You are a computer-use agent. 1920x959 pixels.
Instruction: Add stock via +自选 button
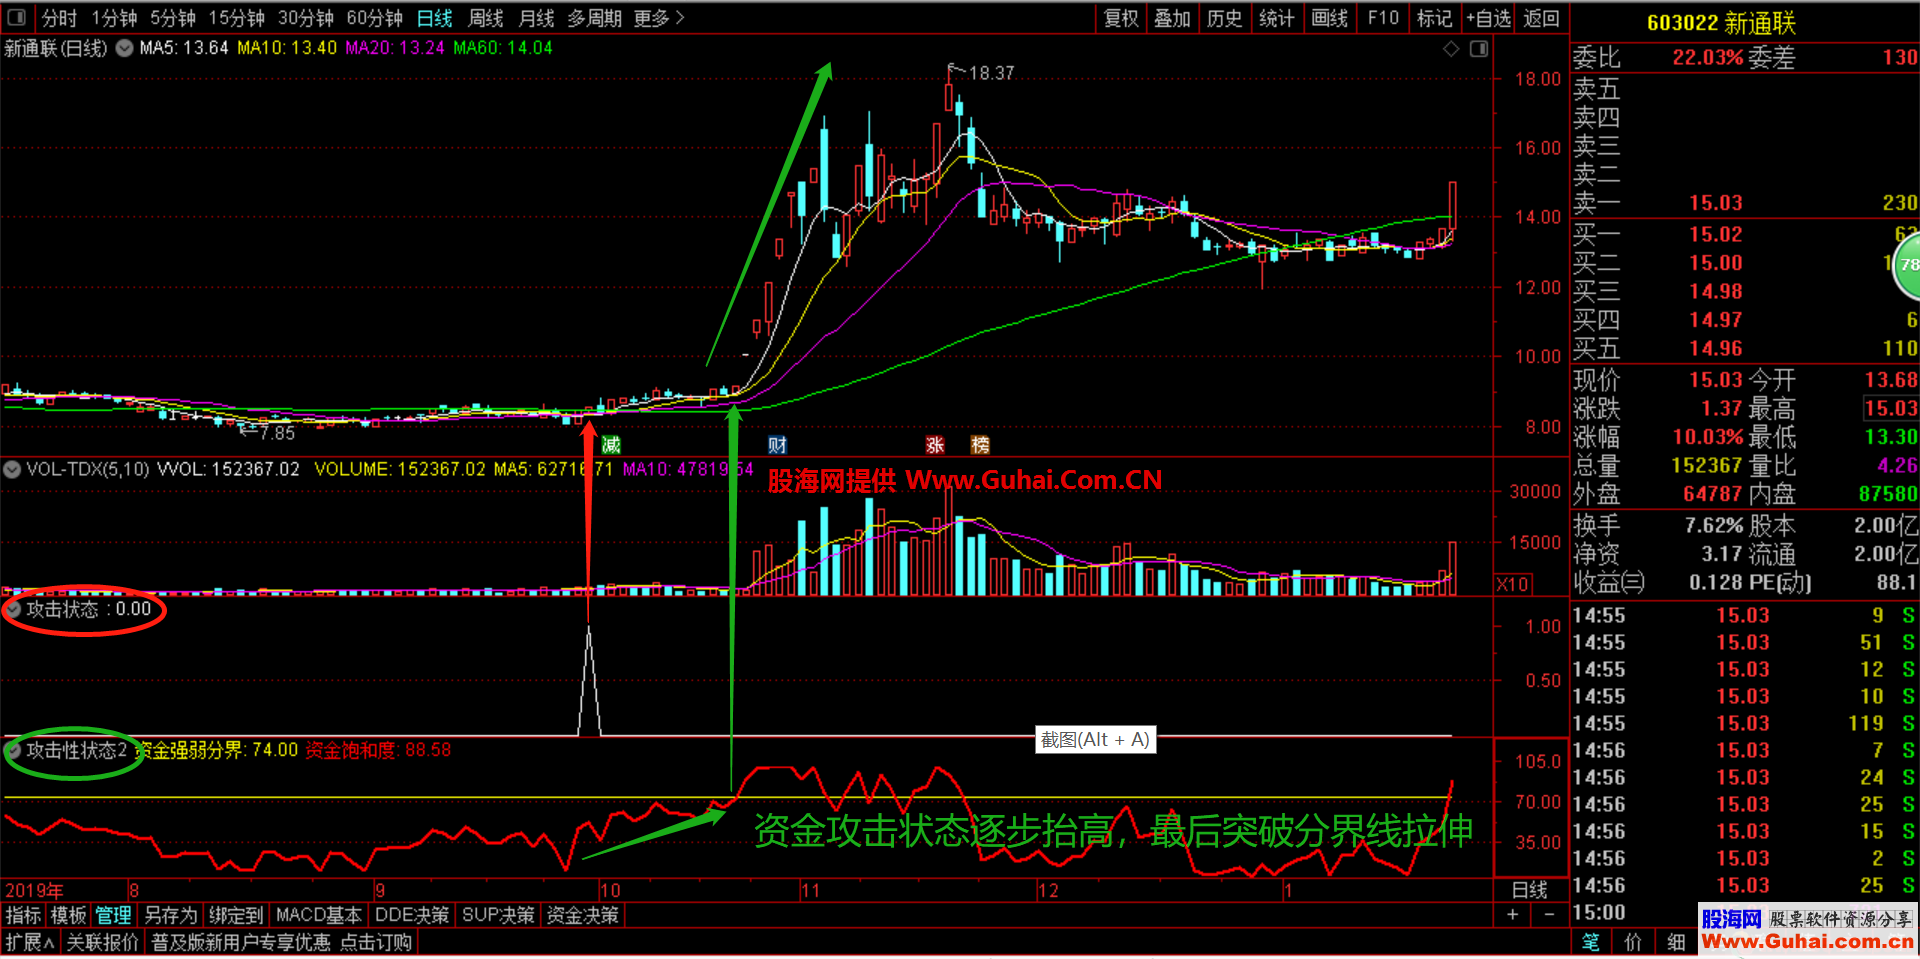pyautogui.click(x=1489, y=18)
